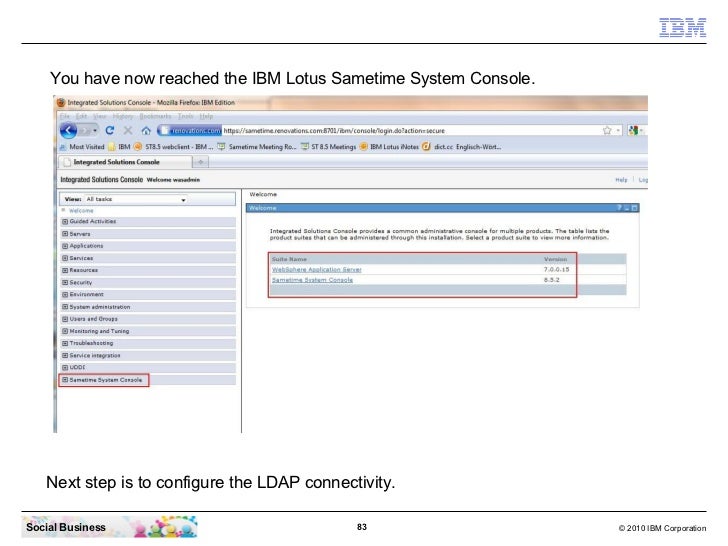Expand the Applications node
Image resolution: width=728 pixels, height=546 pixels.
[65, 246]
